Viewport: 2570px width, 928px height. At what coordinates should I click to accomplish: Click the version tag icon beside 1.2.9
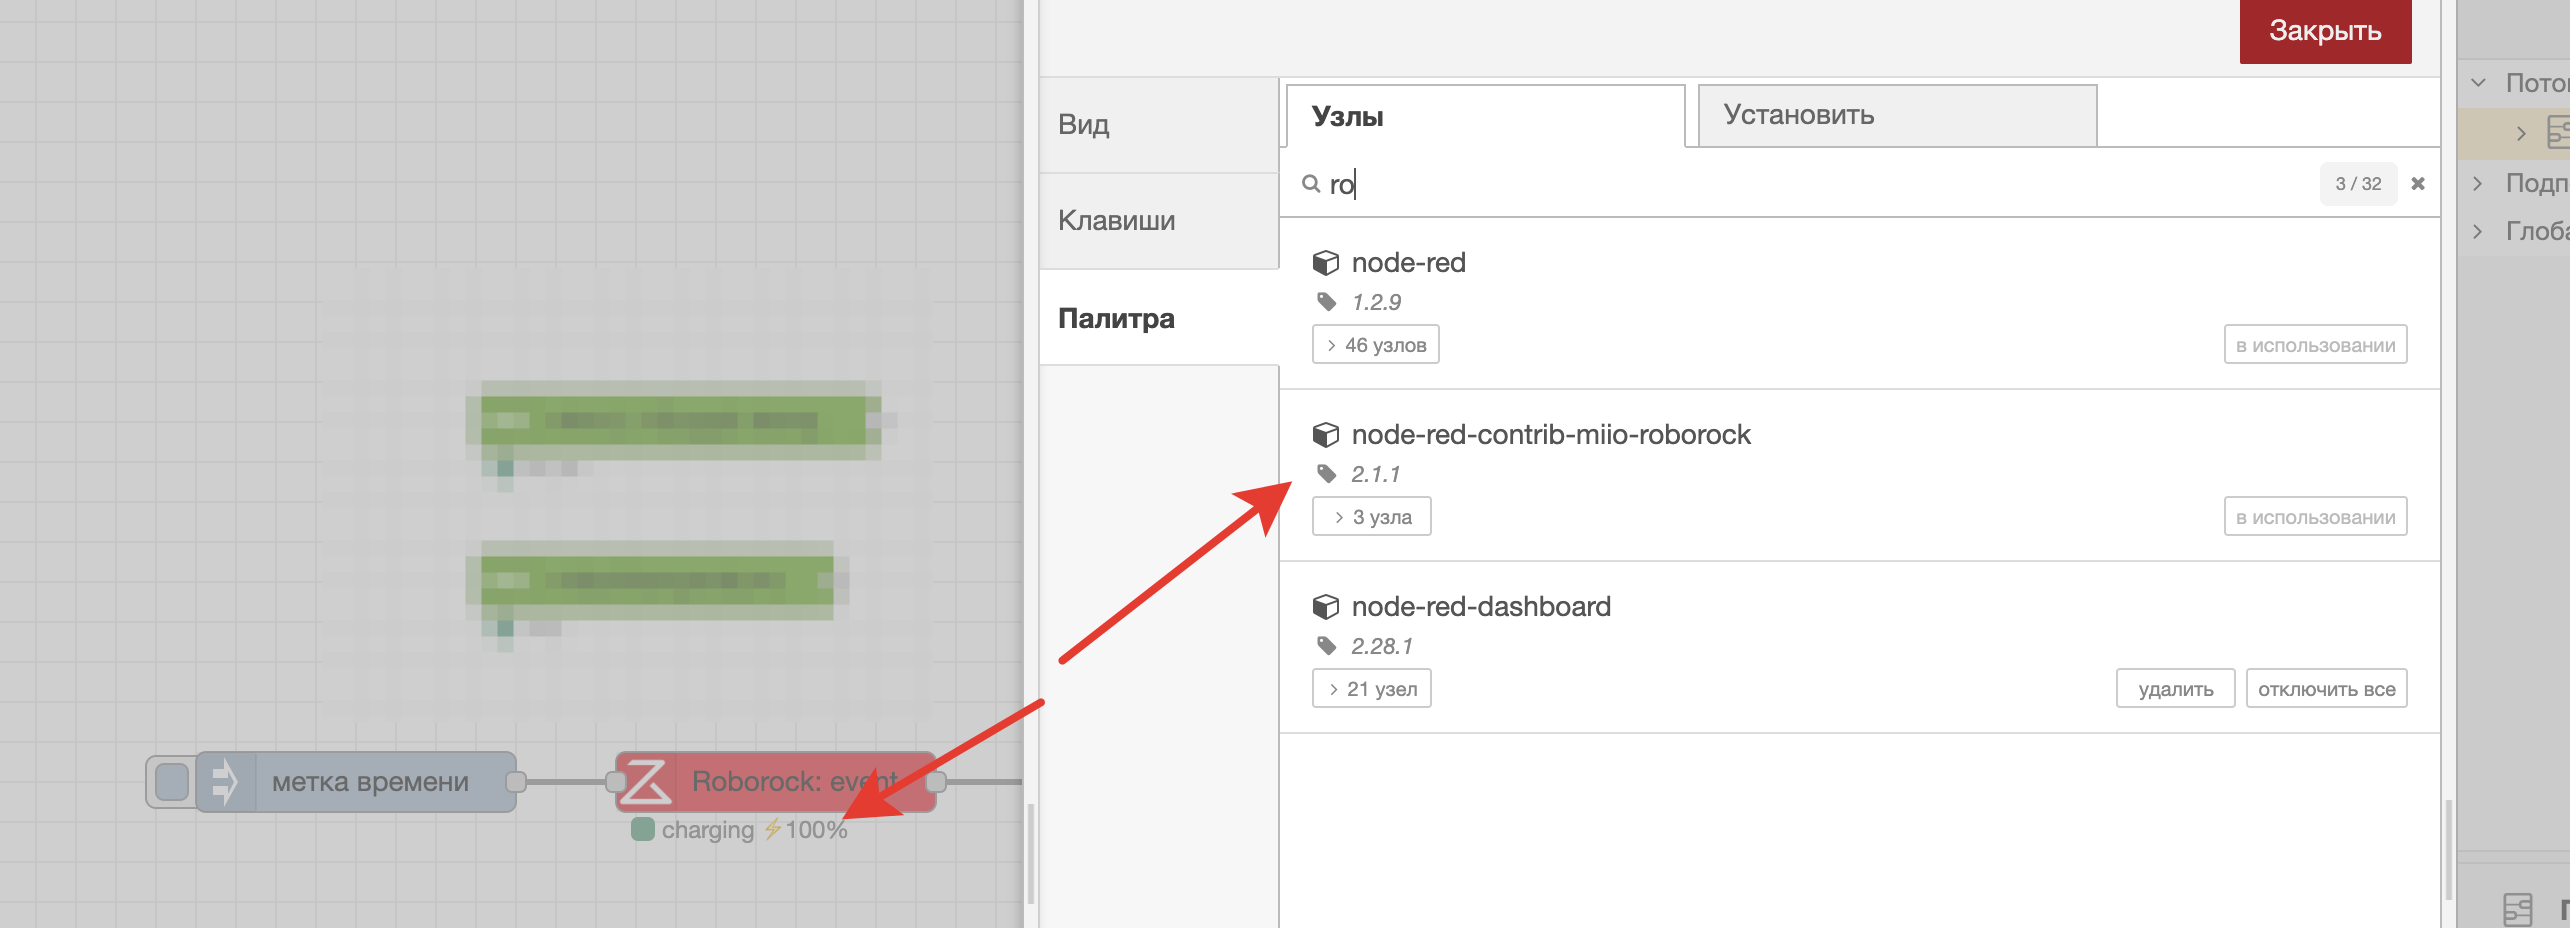coord(1327,302)
